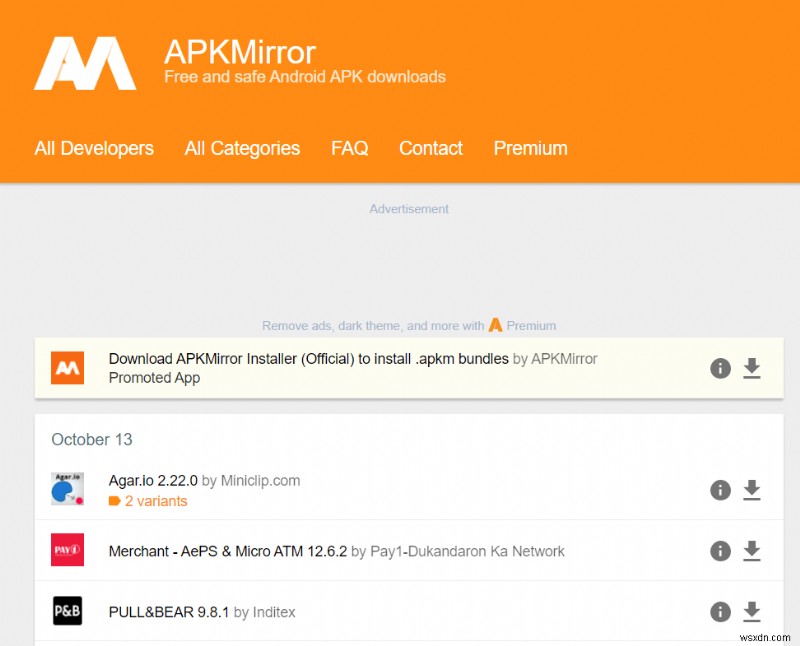Click the Pay1 Merchant app icon
Viewport: 800px width, 646px height.
tap(68, 551)
